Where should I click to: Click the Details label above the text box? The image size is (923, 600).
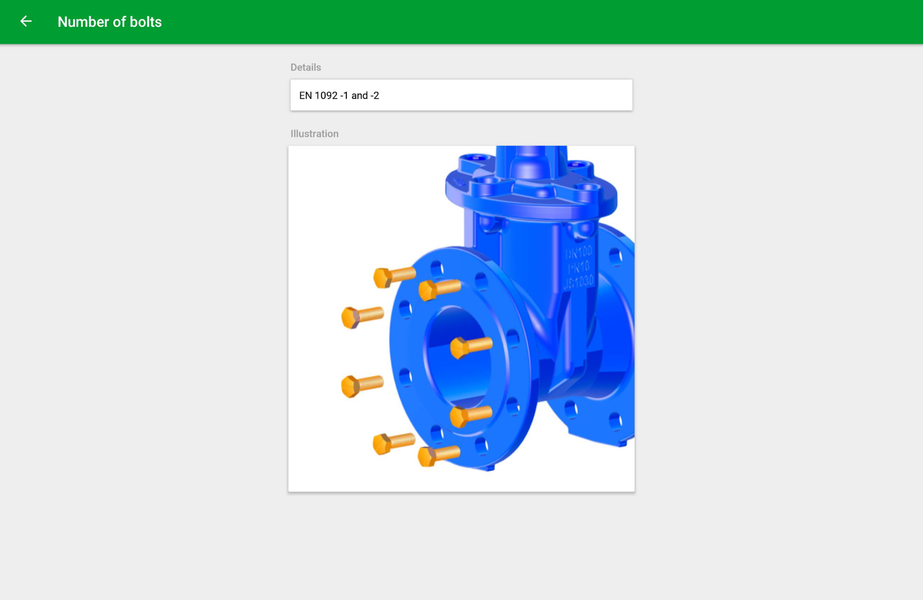(x=305, y=67)
